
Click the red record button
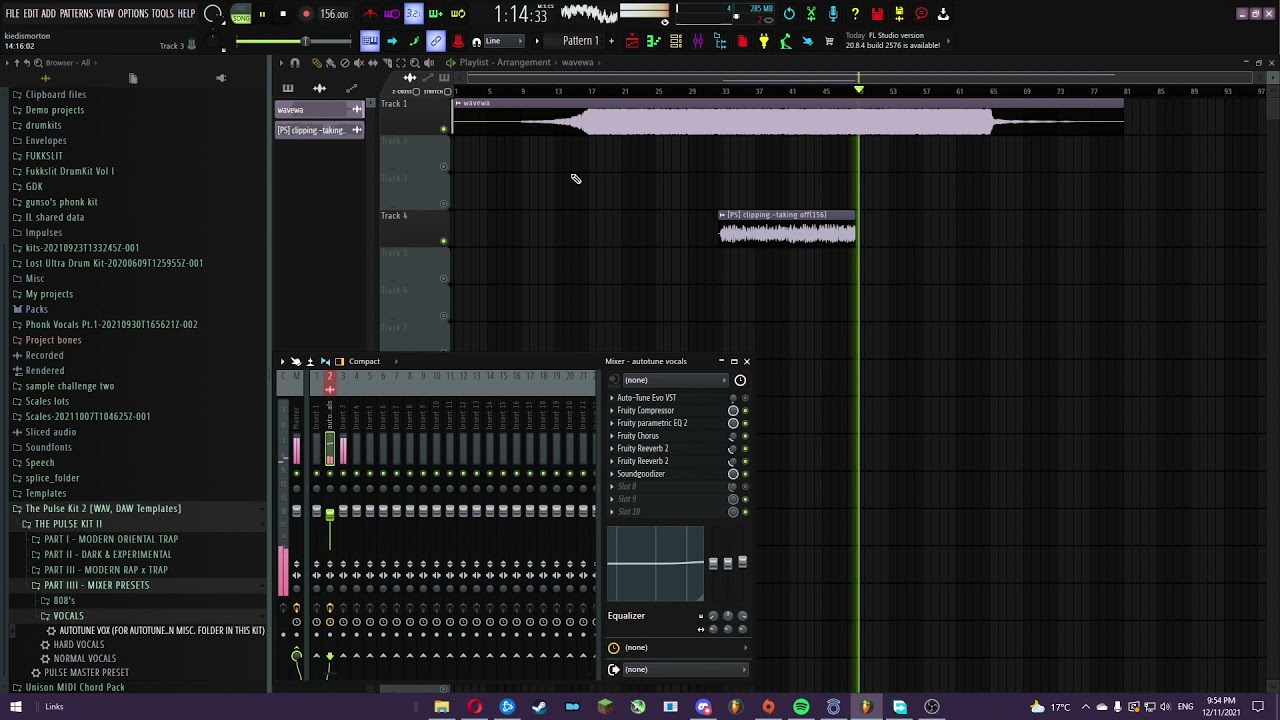[306, 14]
